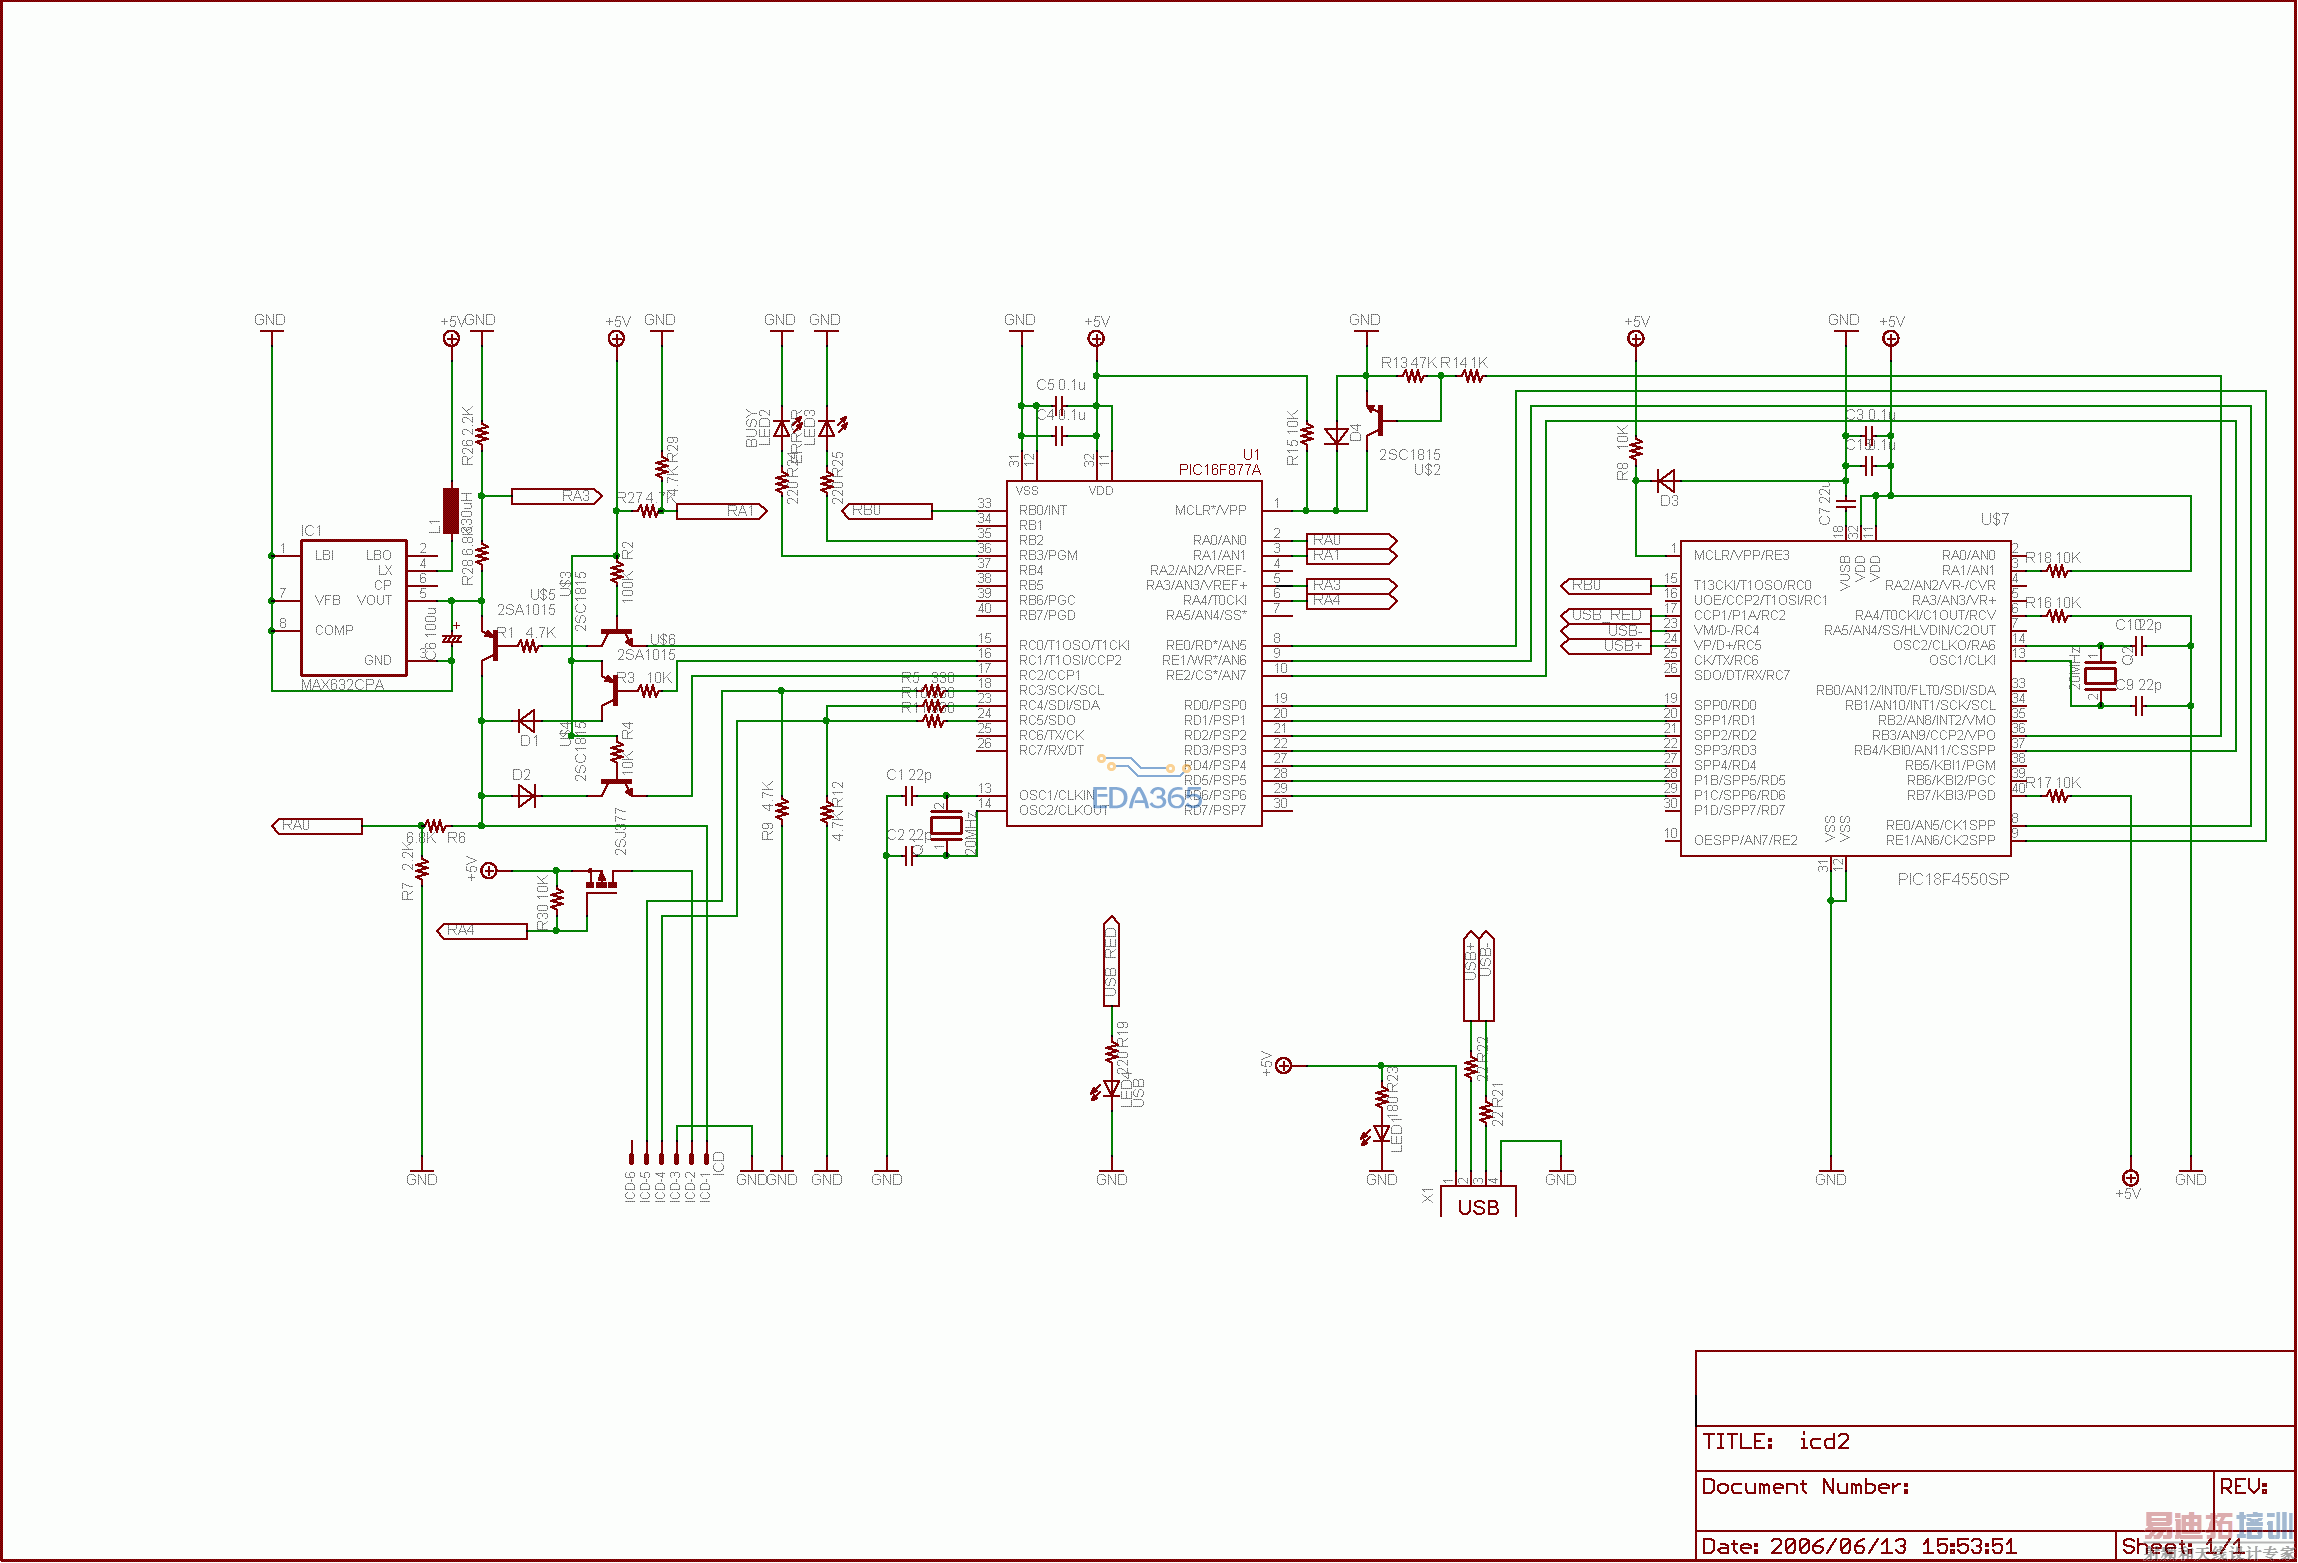
Task: Click the 20MHz crystal near C1 22p
Action: pos(946,826)
